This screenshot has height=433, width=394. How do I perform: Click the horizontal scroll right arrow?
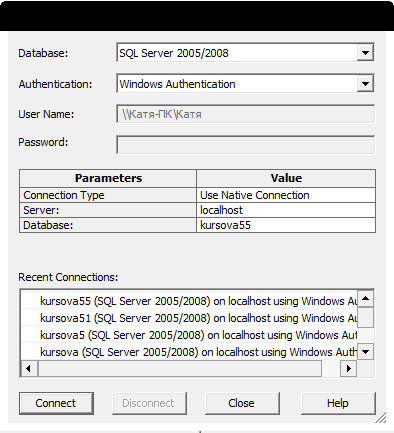(349, 368)
